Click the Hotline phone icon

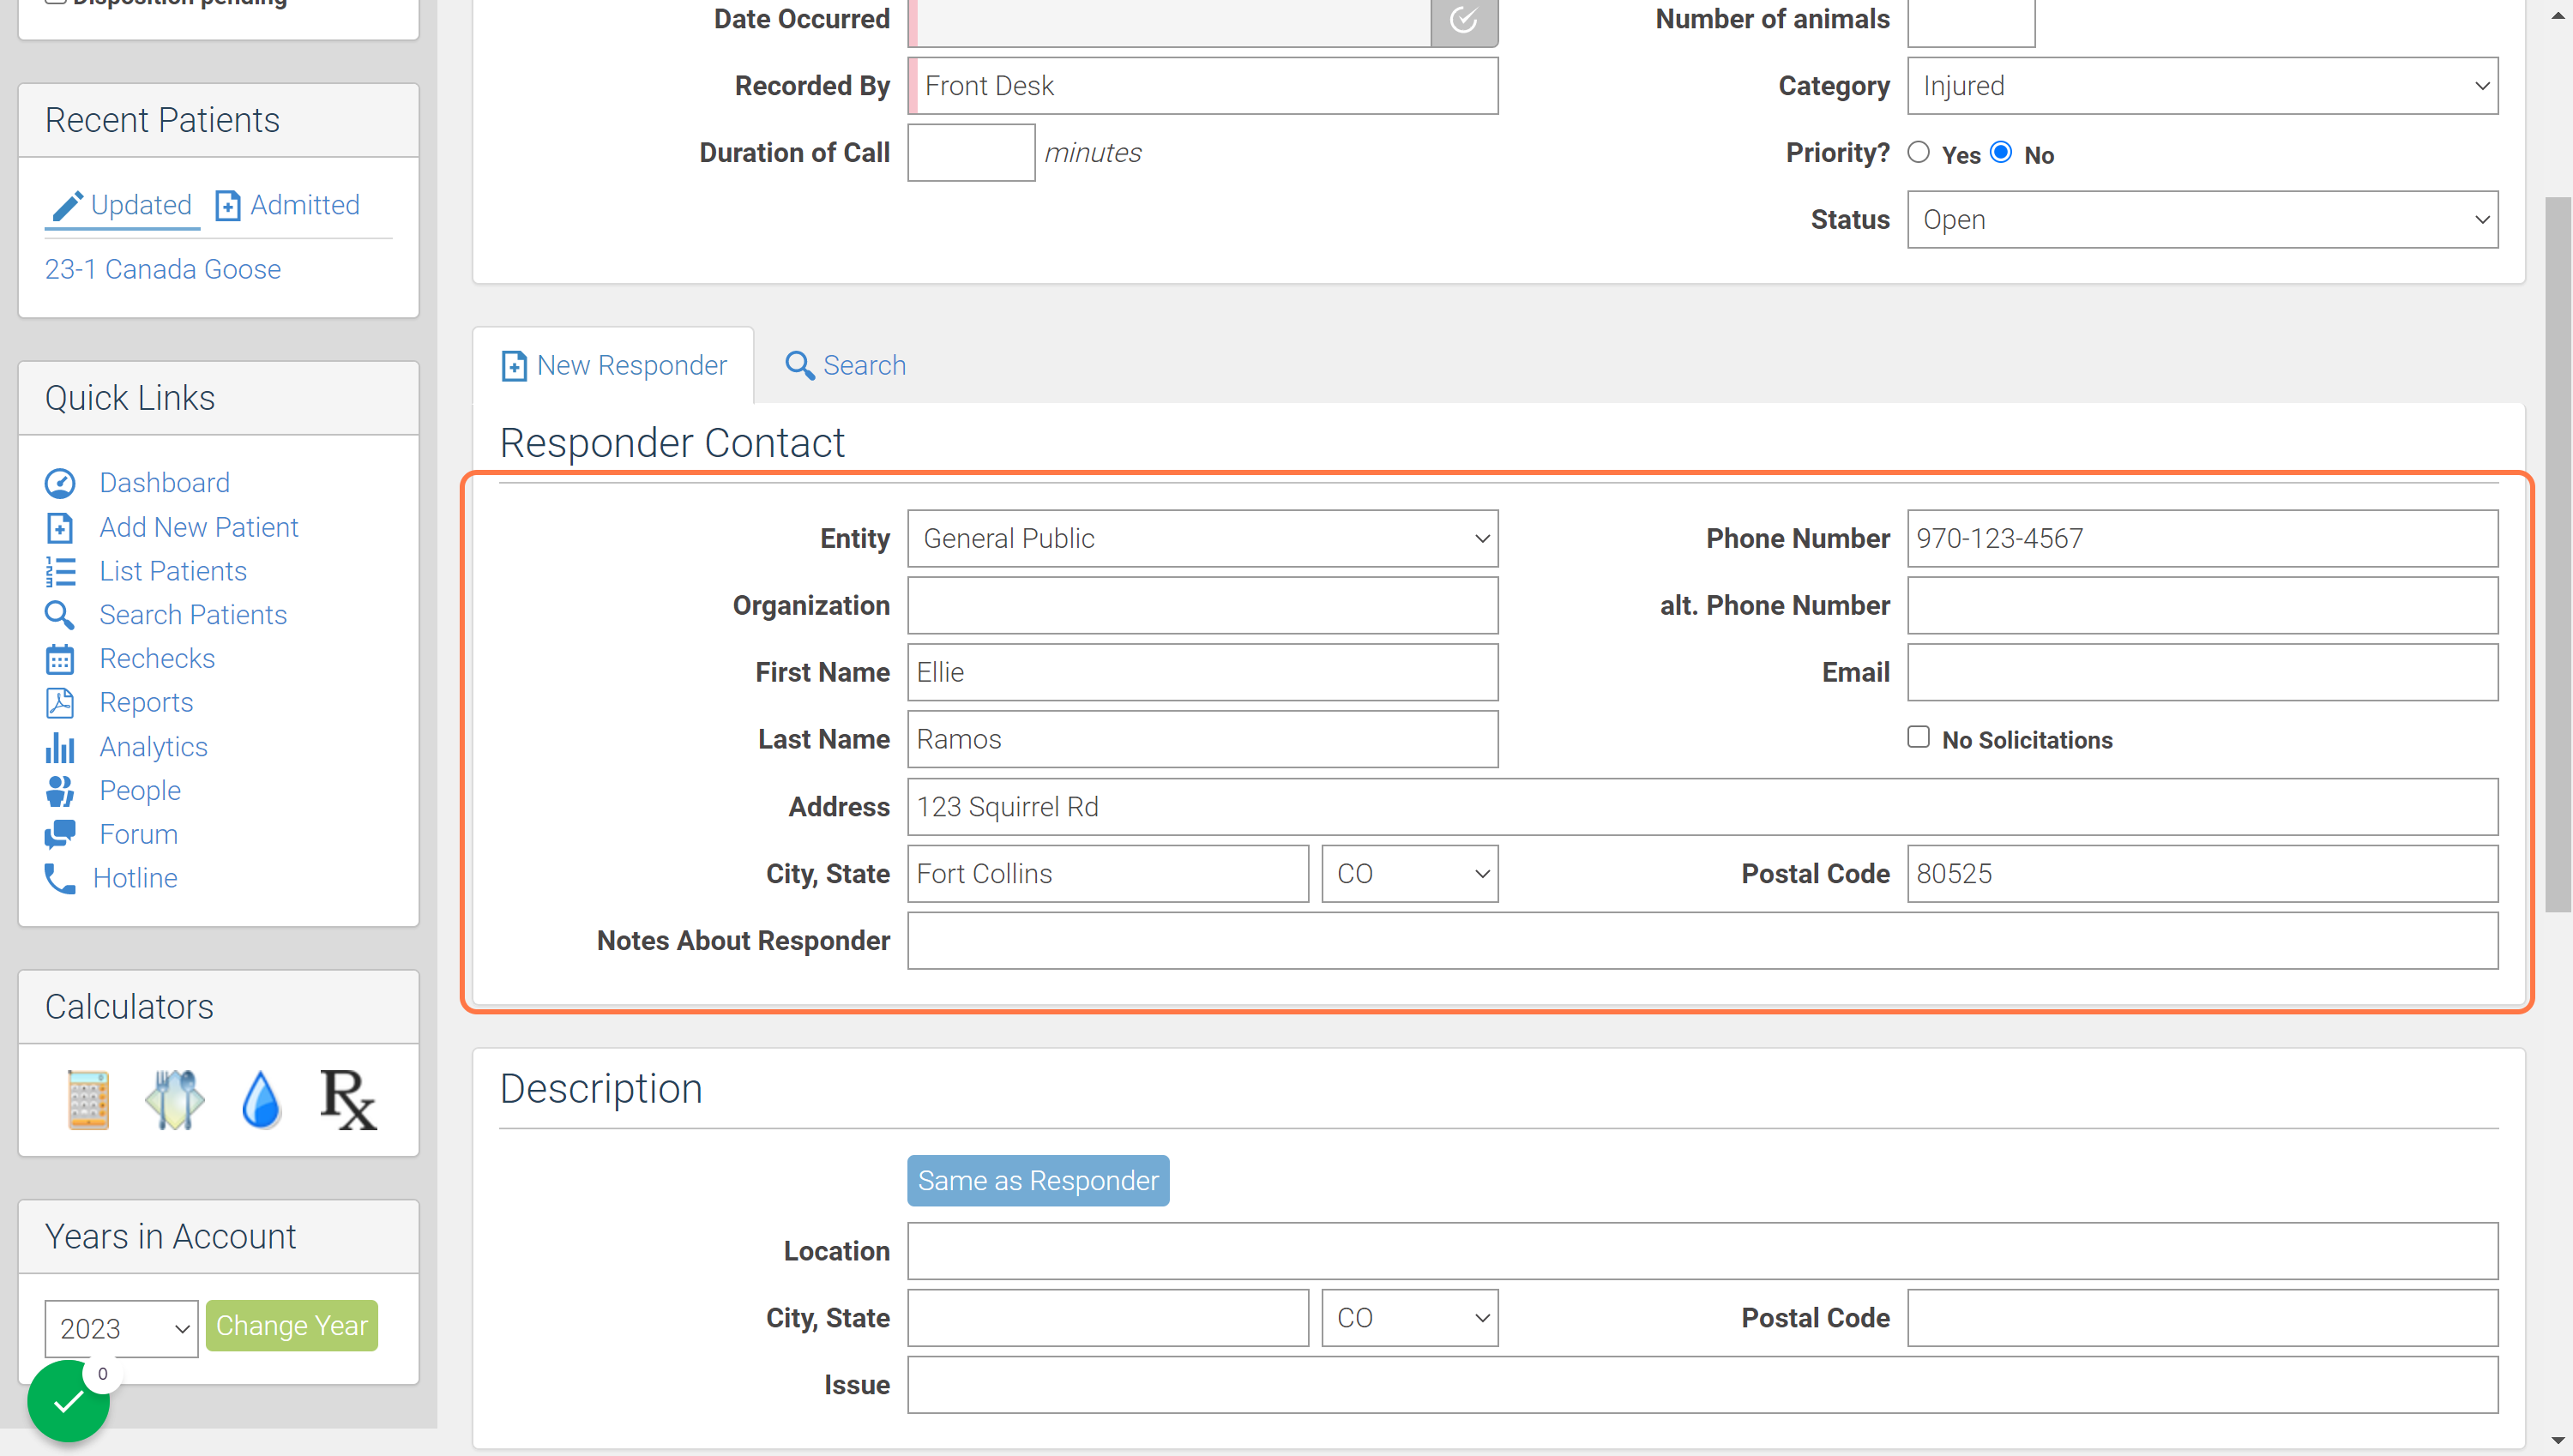60,878
